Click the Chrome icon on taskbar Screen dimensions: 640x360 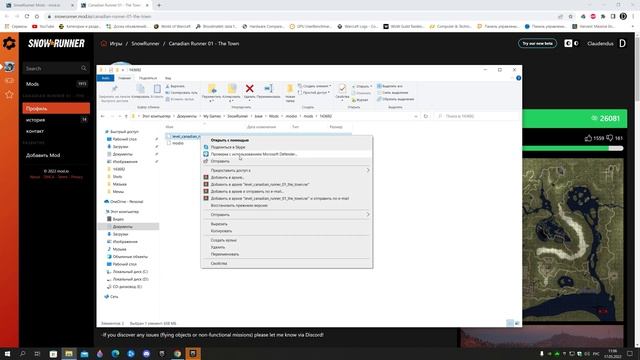click(x=178, y=353)
